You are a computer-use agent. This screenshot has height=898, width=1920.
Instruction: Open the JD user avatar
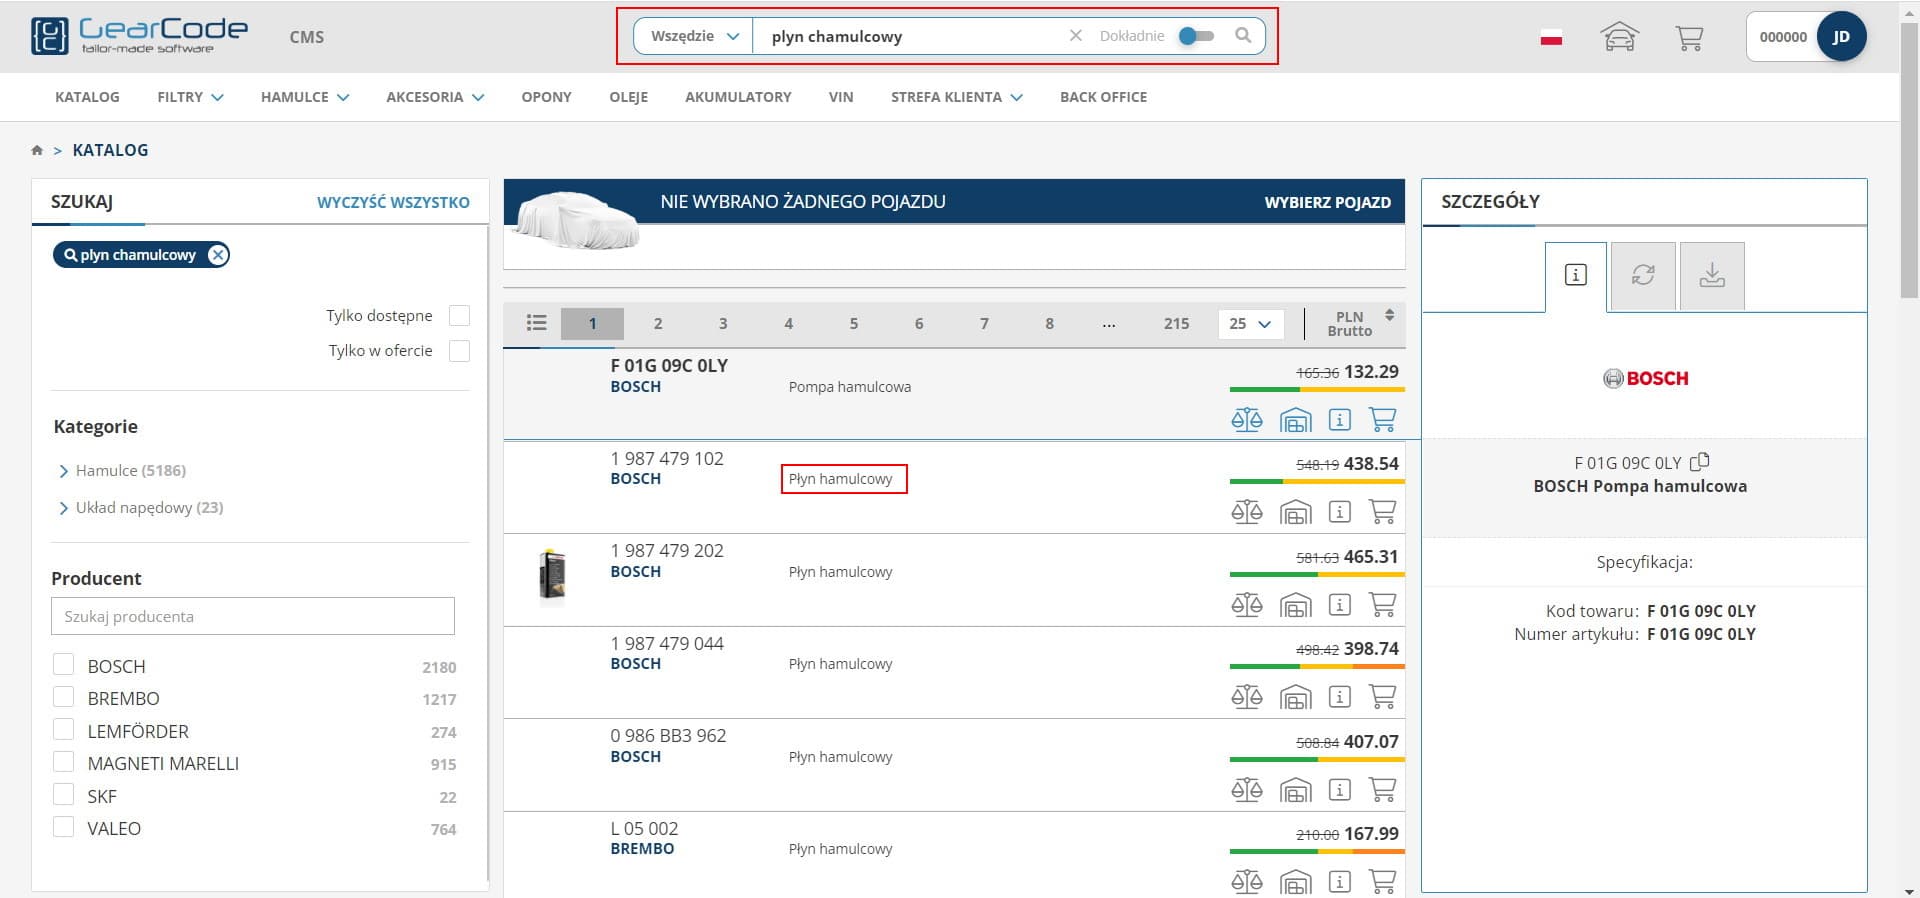(1841, 37)
